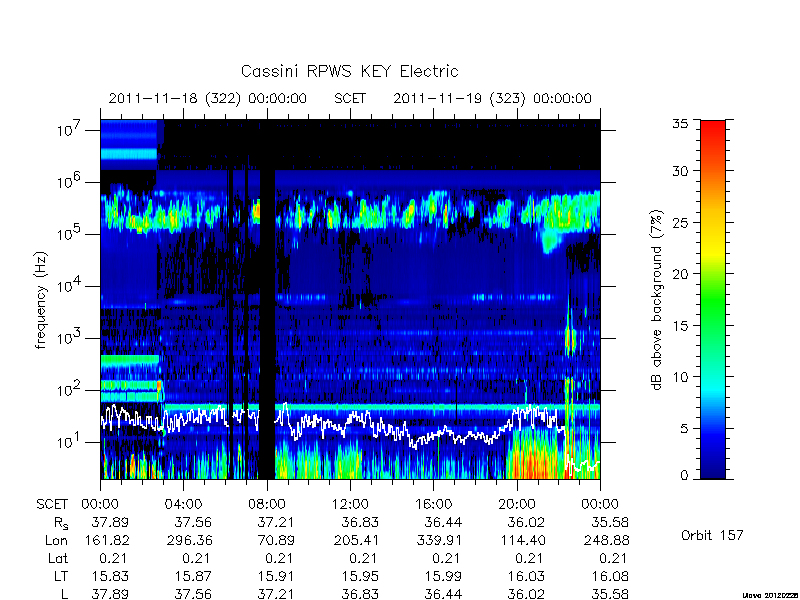This screenshot has width=800, height=600.
Task: Click "36.83" in the Rs row
Action: click(359, 522)
